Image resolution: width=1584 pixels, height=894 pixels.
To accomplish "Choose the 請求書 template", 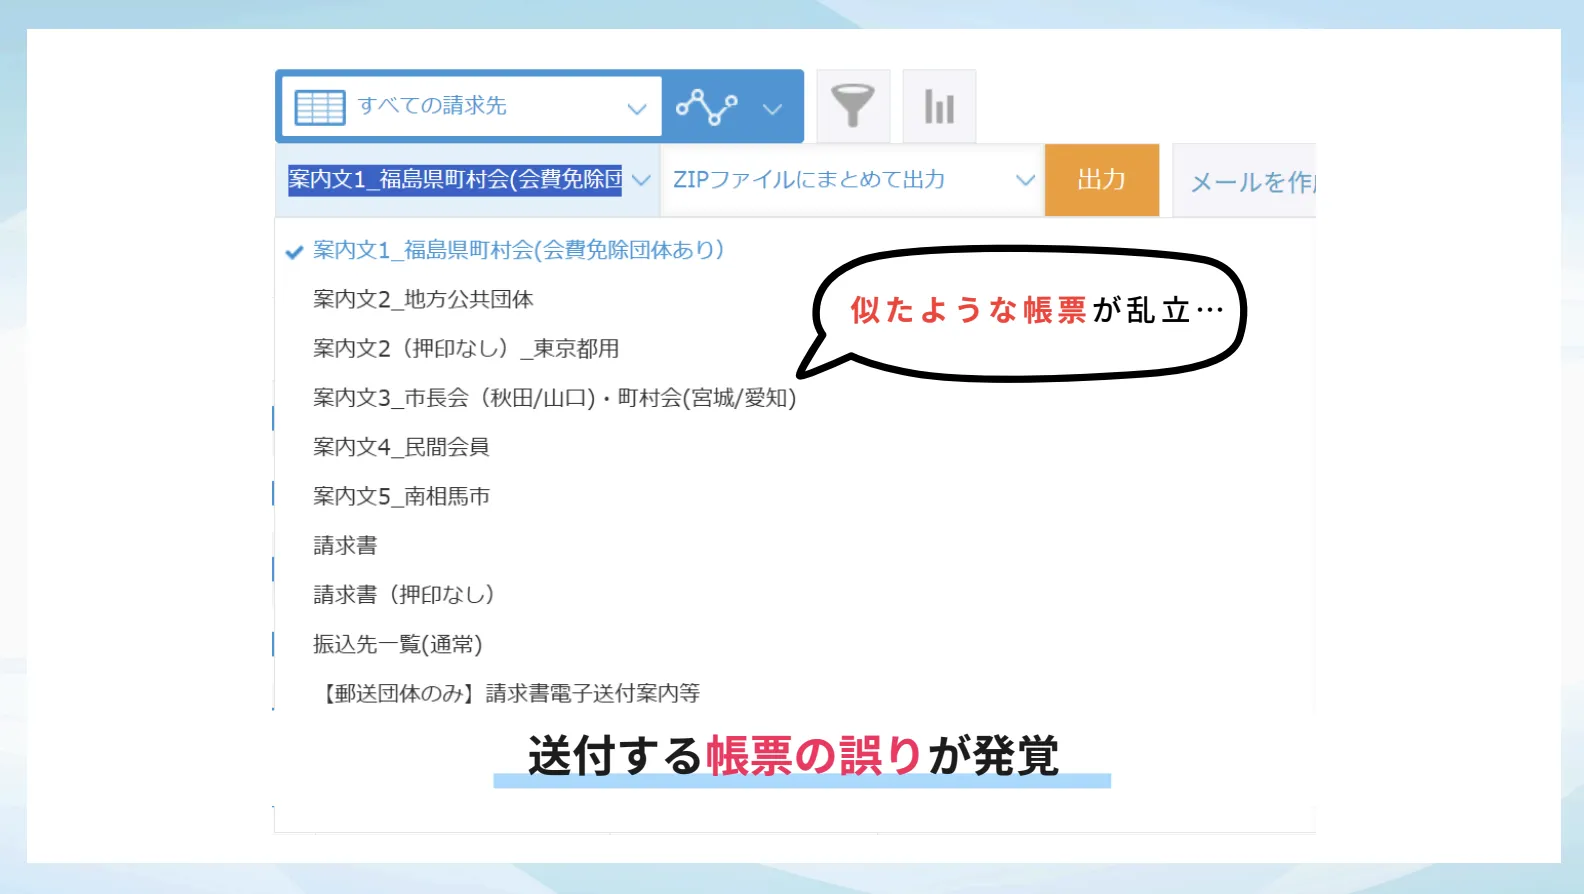I will click(345, 545).
